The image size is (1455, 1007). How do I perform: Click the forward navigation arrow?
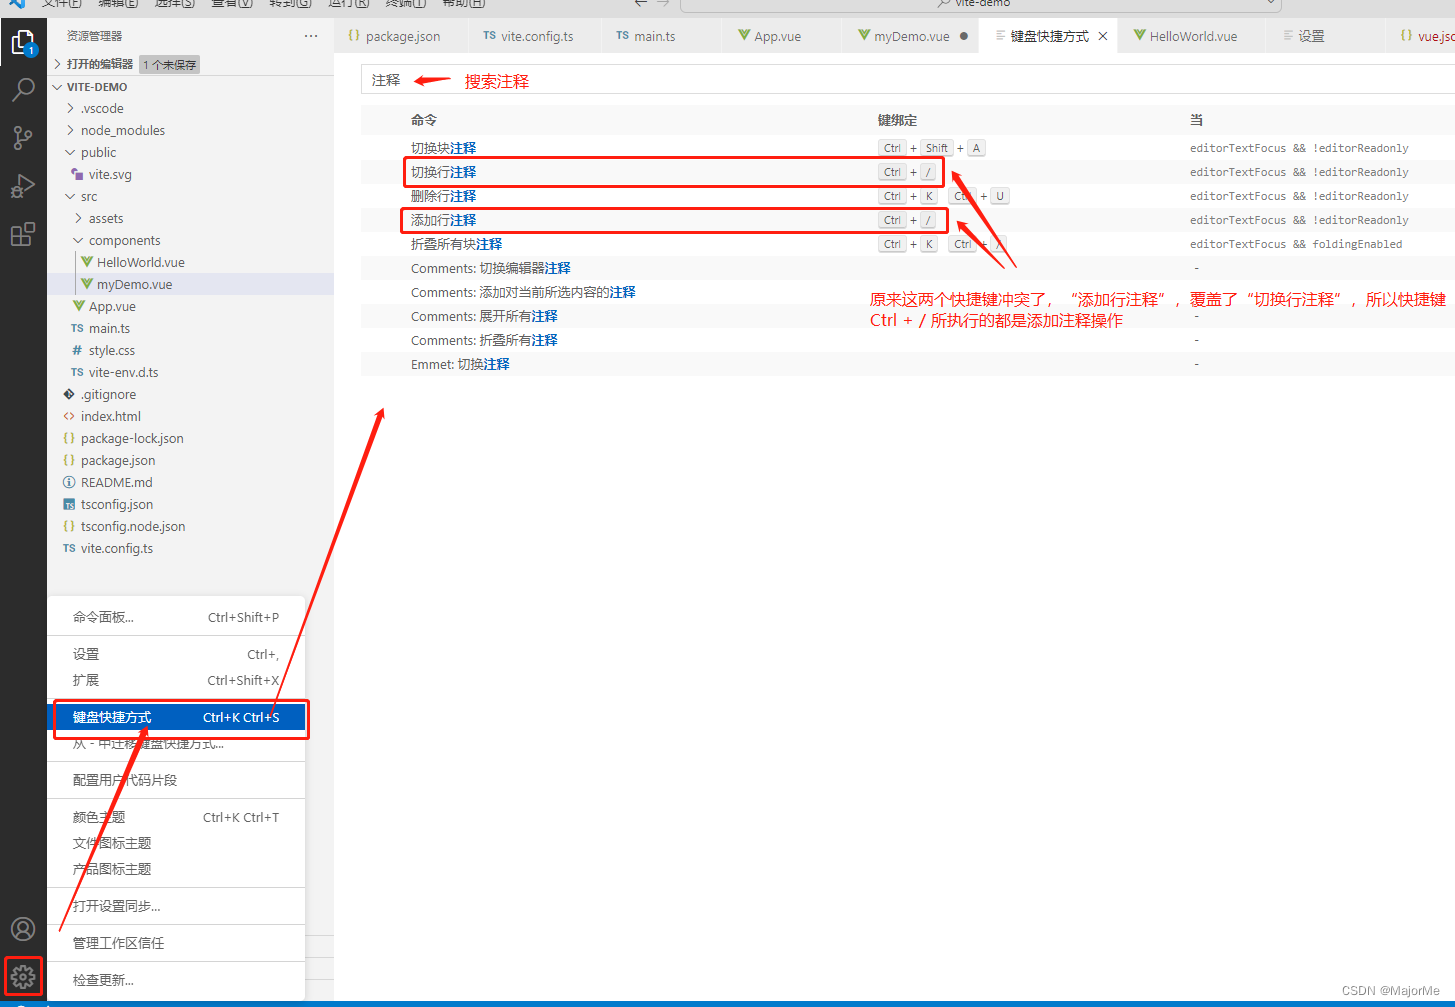click(x=664, y=4)
